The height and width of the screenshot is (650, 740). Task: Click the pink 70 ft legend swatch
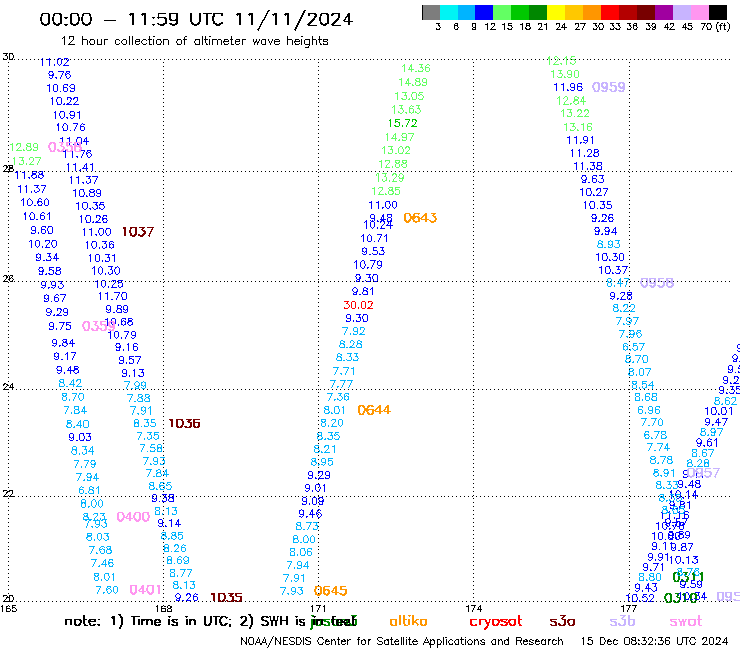(700, 12)
